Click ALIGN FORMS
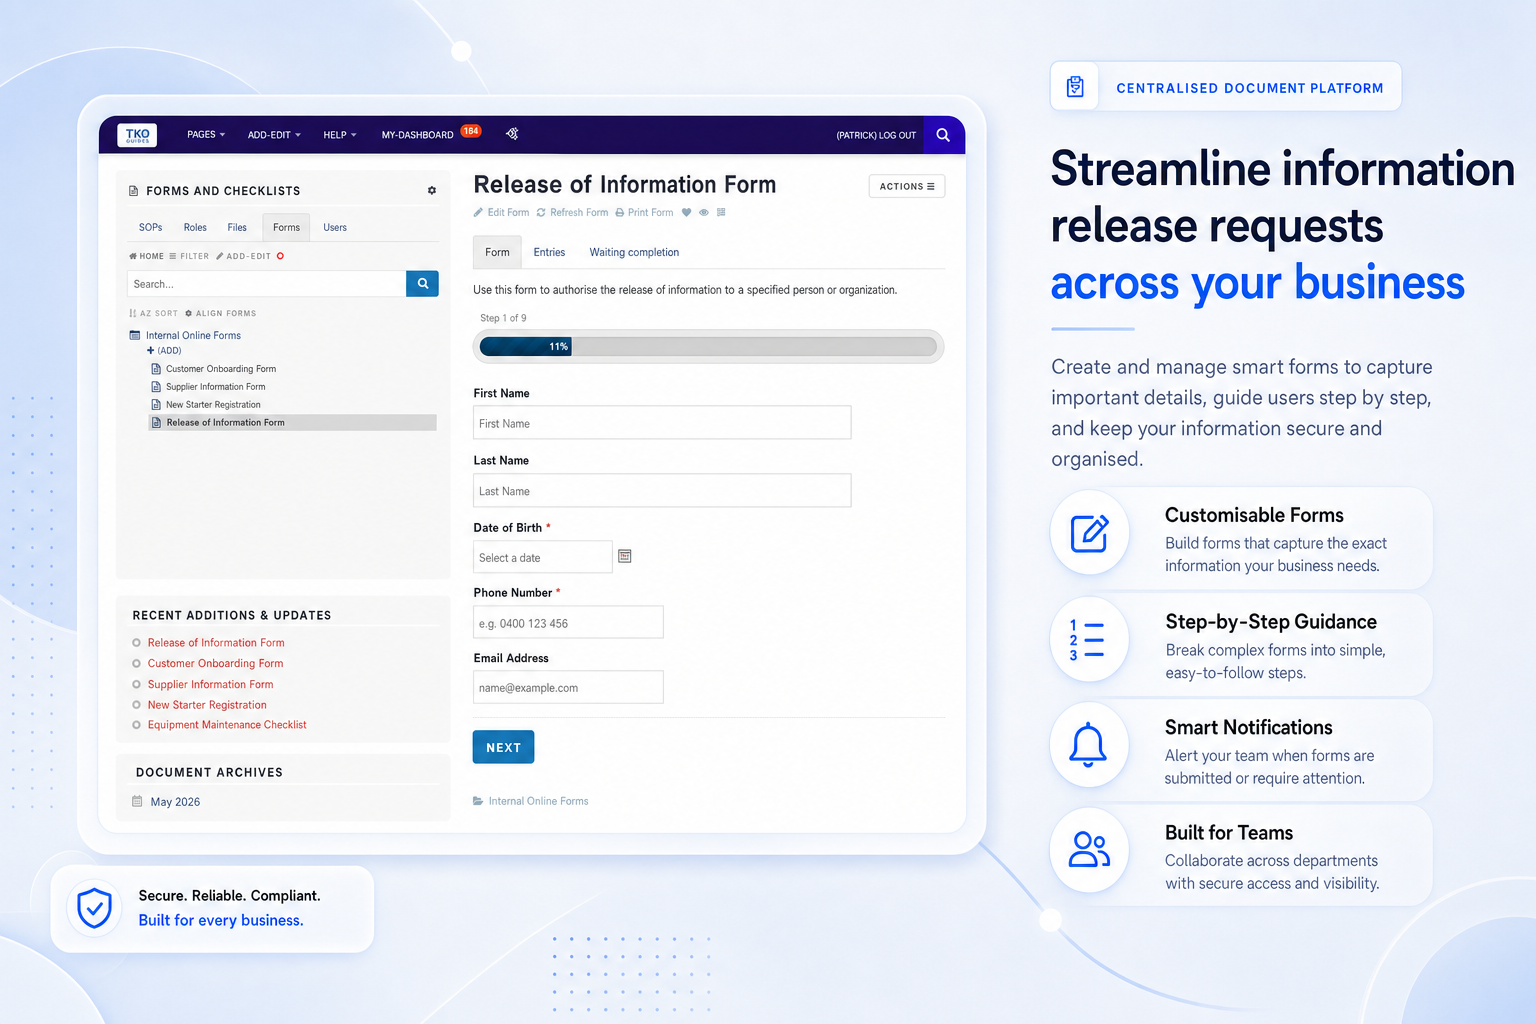Screen dimensions: 1536x1024 click(221, 313)
